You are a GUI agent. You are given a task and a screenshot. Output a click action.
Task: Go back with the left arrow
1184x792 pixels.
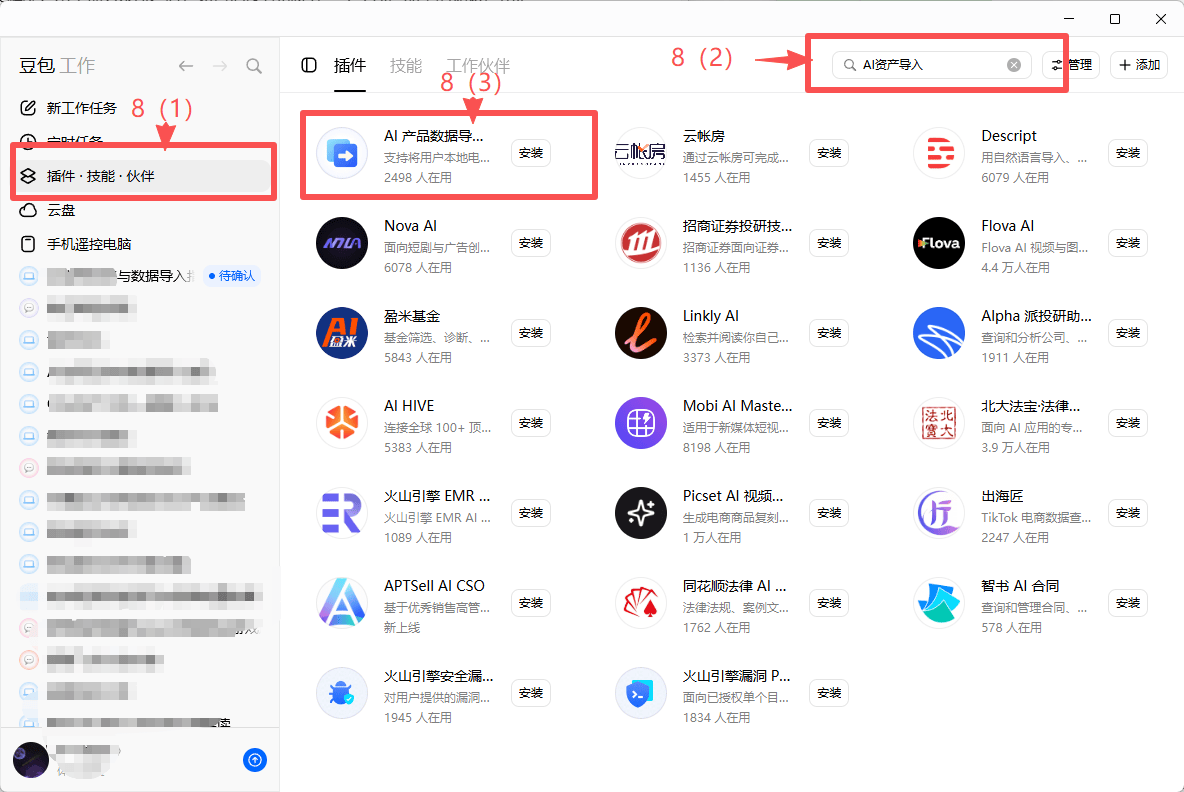coord(186,66)
